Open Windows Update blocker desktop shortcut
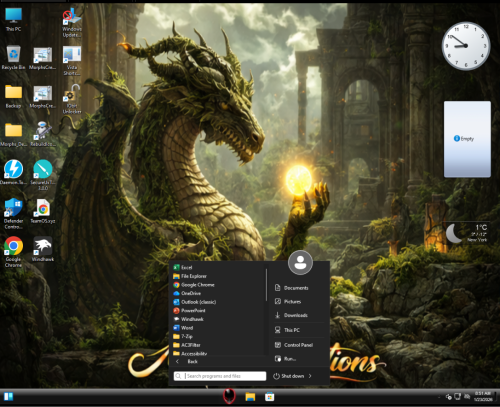Image resolution: width=500 pixels, height=407 pixels. [x=72, y=22]
